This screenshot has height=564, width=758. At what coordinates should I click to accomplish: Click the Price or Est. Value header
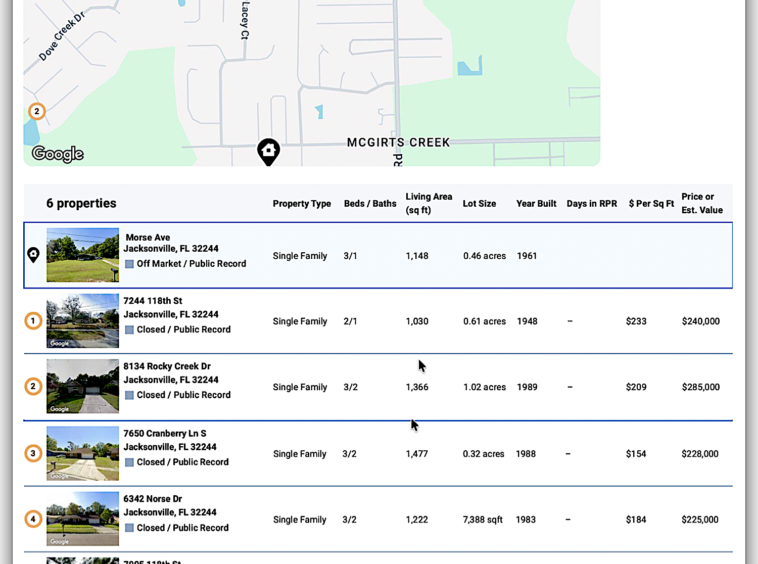click(x=702, y=203)
